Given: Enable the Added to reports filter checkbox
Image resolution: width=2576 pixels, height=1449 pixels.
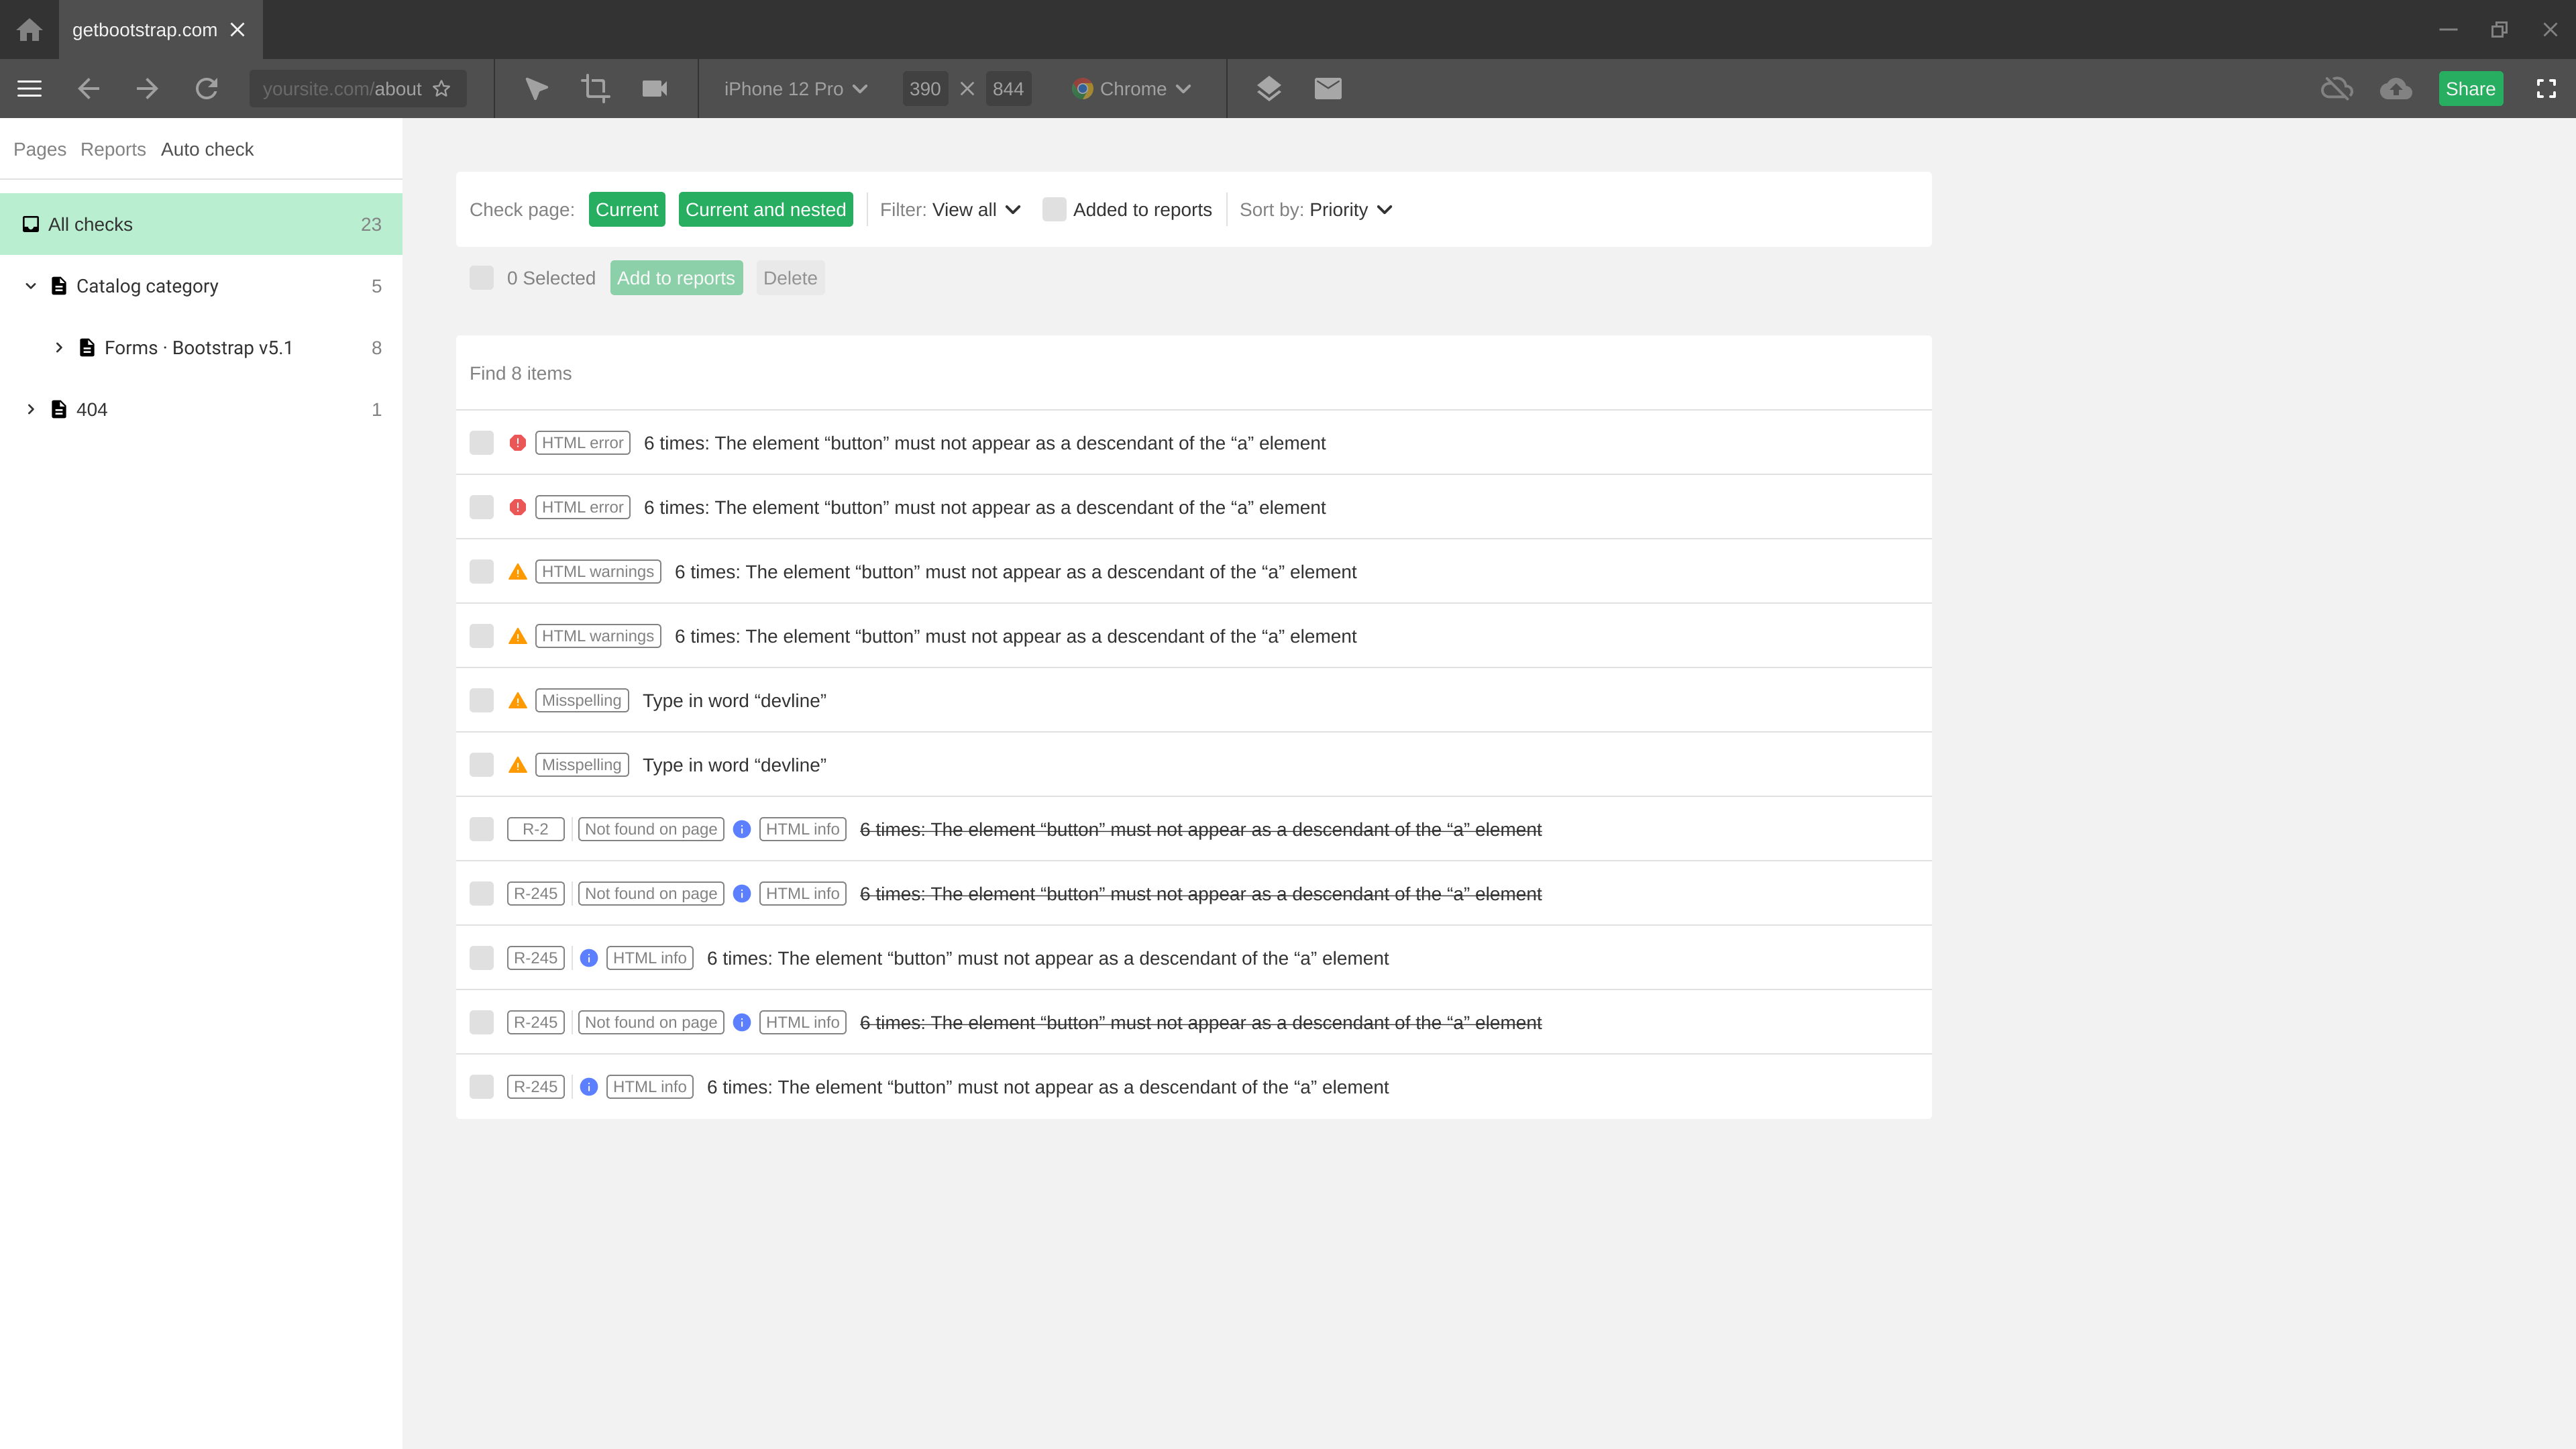Looking at the screenshot, I should point(1054,210).
